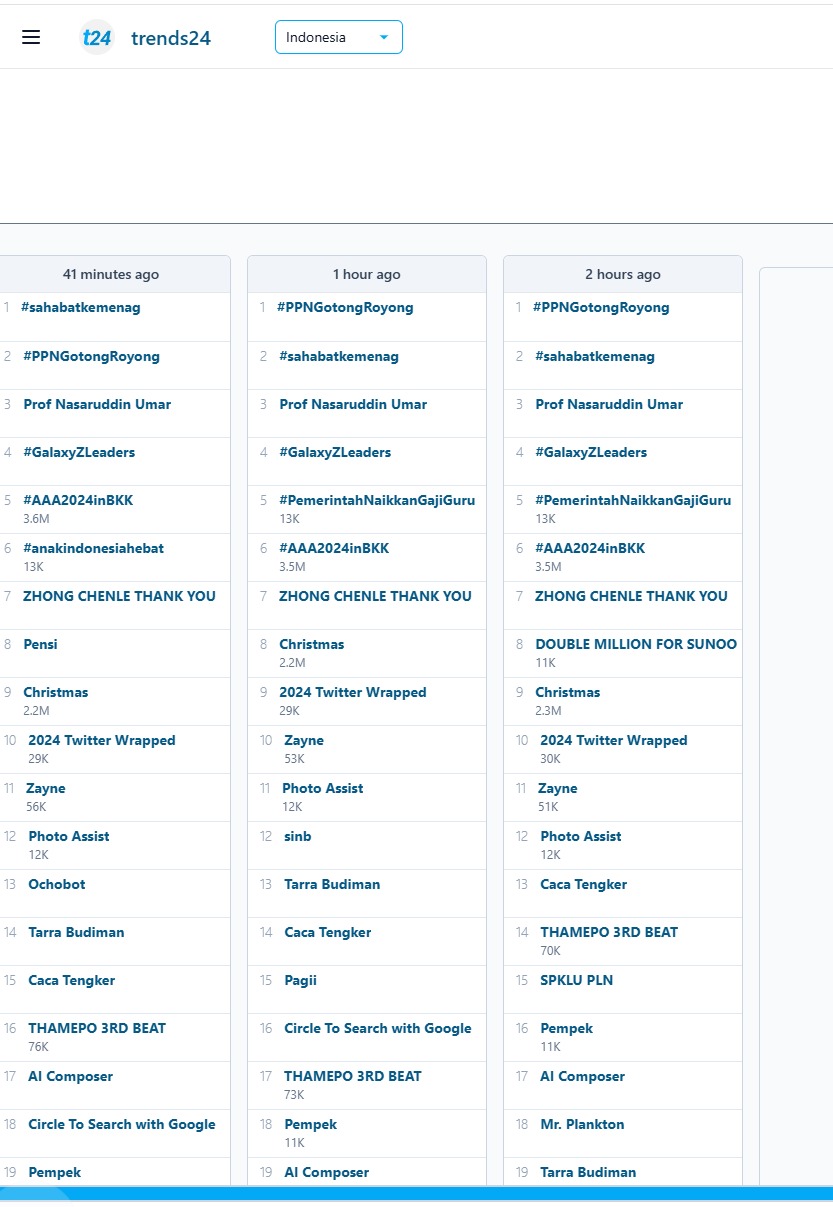This screenshot has width=833, height=1207.
Task: Click the Ochobot trending topic
Action: pos(55,884)
